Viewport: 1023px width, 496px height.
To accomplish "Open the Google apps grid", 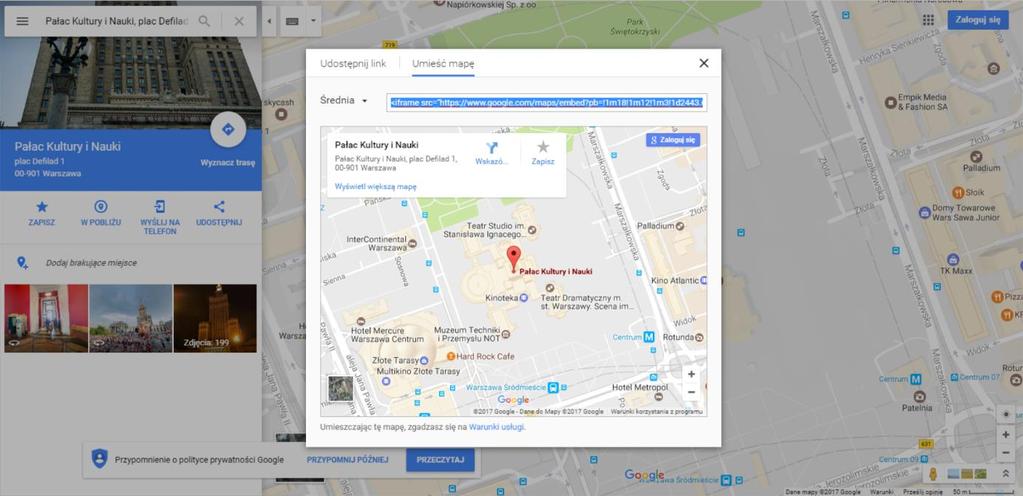I will [928, 20].
